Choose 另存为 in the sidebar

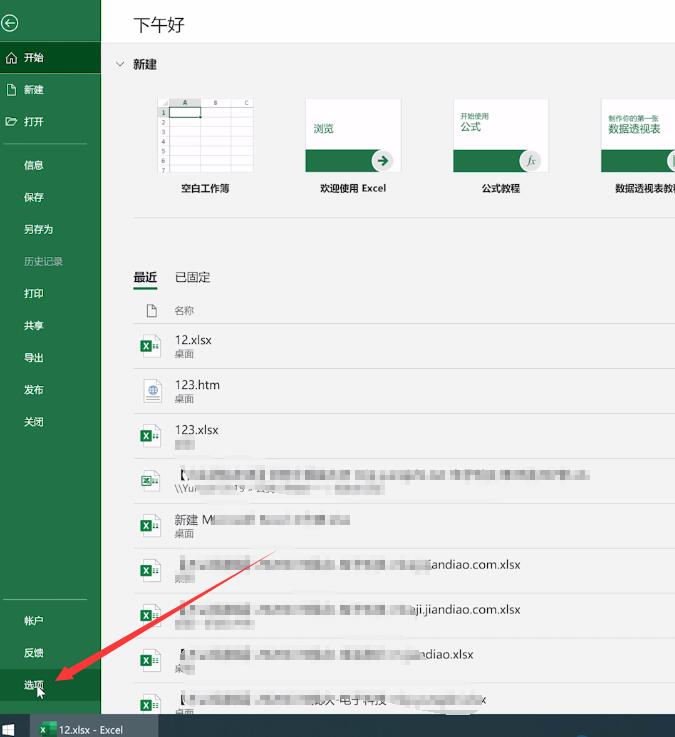[x=50, y=229]
